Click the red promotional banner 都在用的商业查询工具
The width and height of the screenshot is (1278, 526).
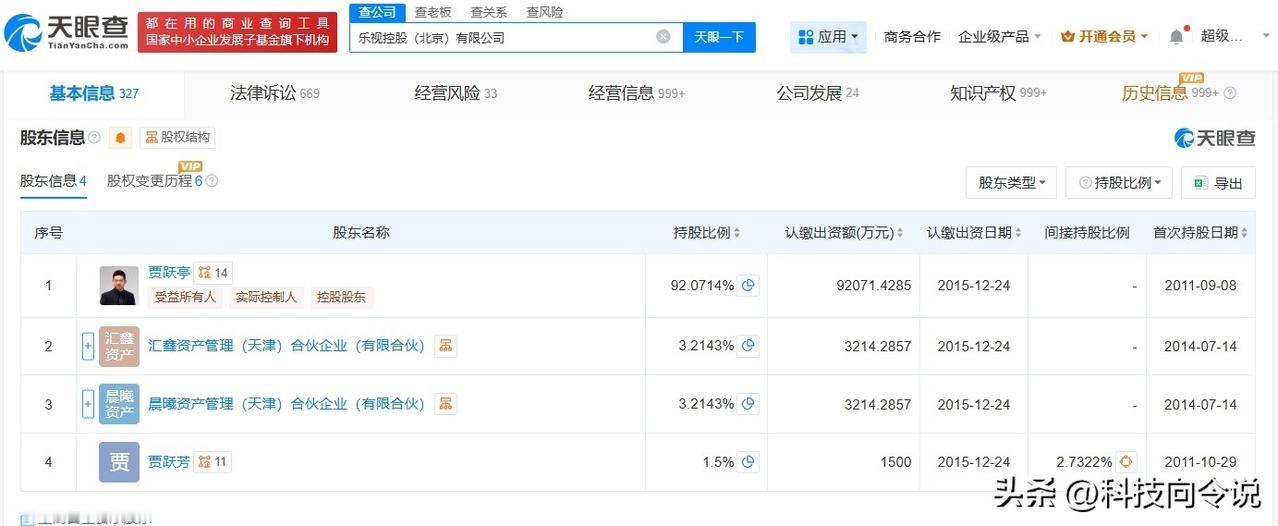pos(237,32)
